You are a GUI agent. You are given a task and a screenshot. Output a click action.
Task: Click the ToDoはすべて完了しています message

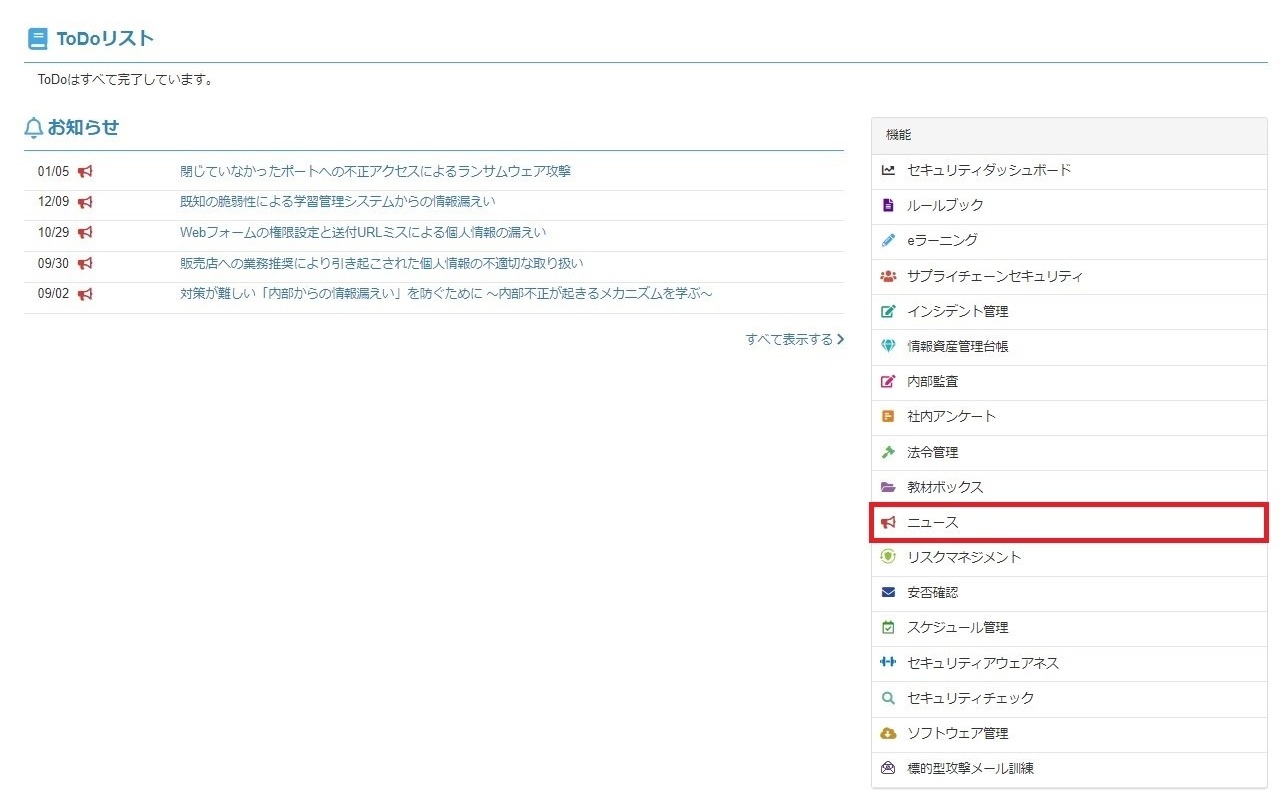point(125,79)
